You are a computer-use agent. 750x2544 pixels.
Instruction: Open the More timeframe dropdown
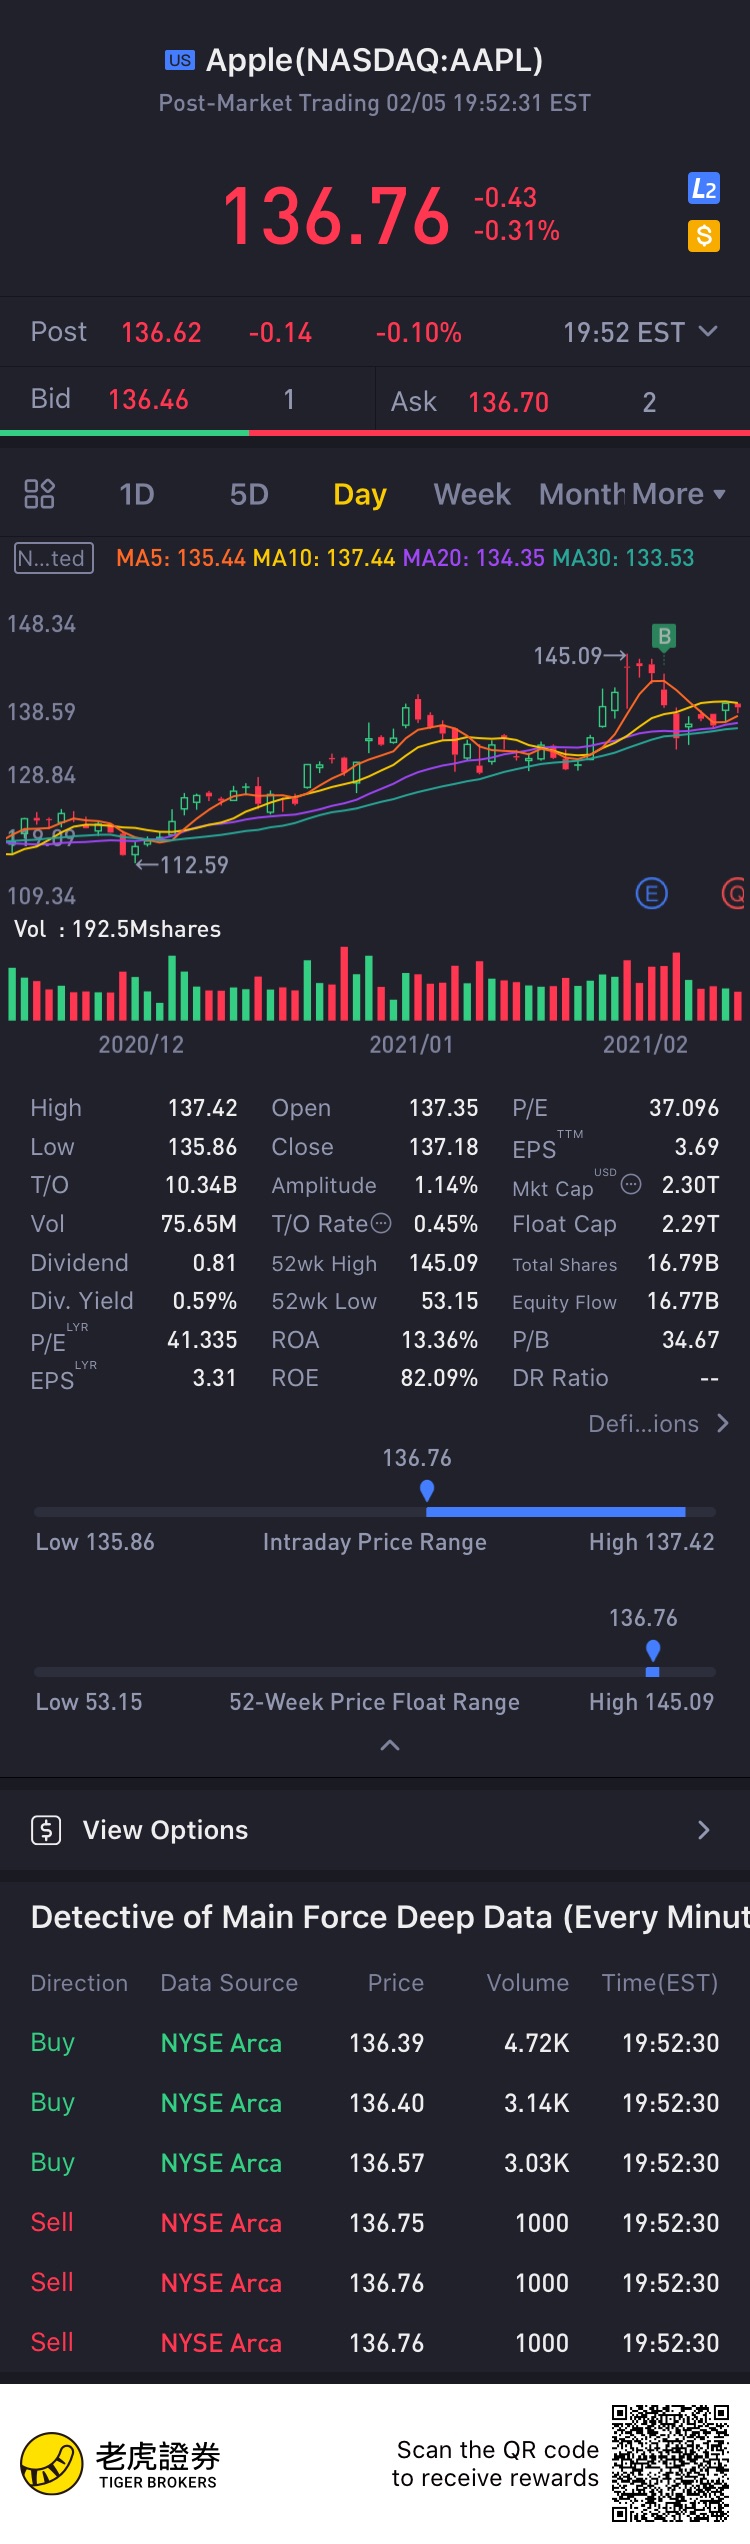tap(678, 494)
